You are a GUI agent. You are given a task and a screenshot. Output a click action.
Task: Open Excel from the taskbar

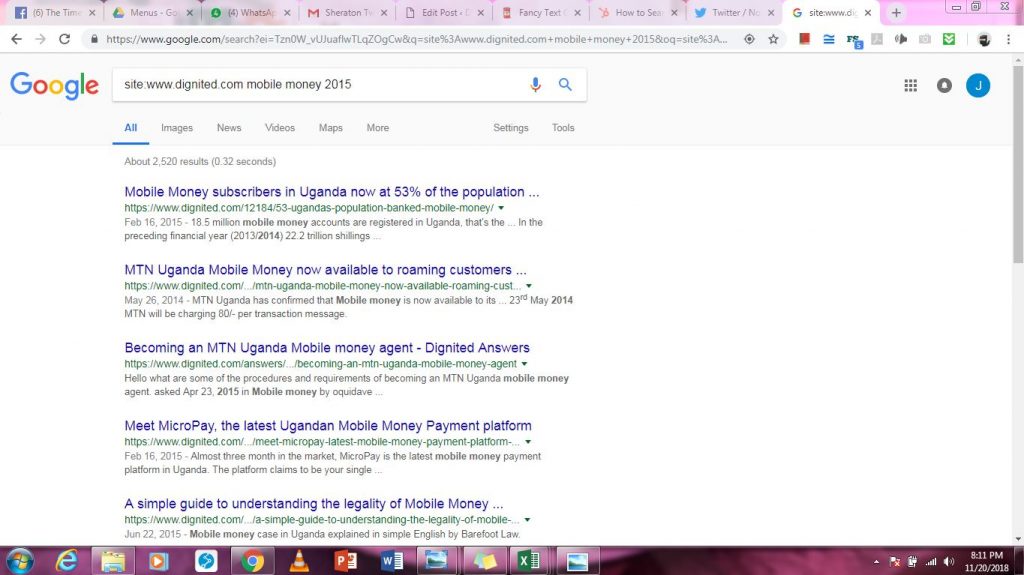click(529, 561)
